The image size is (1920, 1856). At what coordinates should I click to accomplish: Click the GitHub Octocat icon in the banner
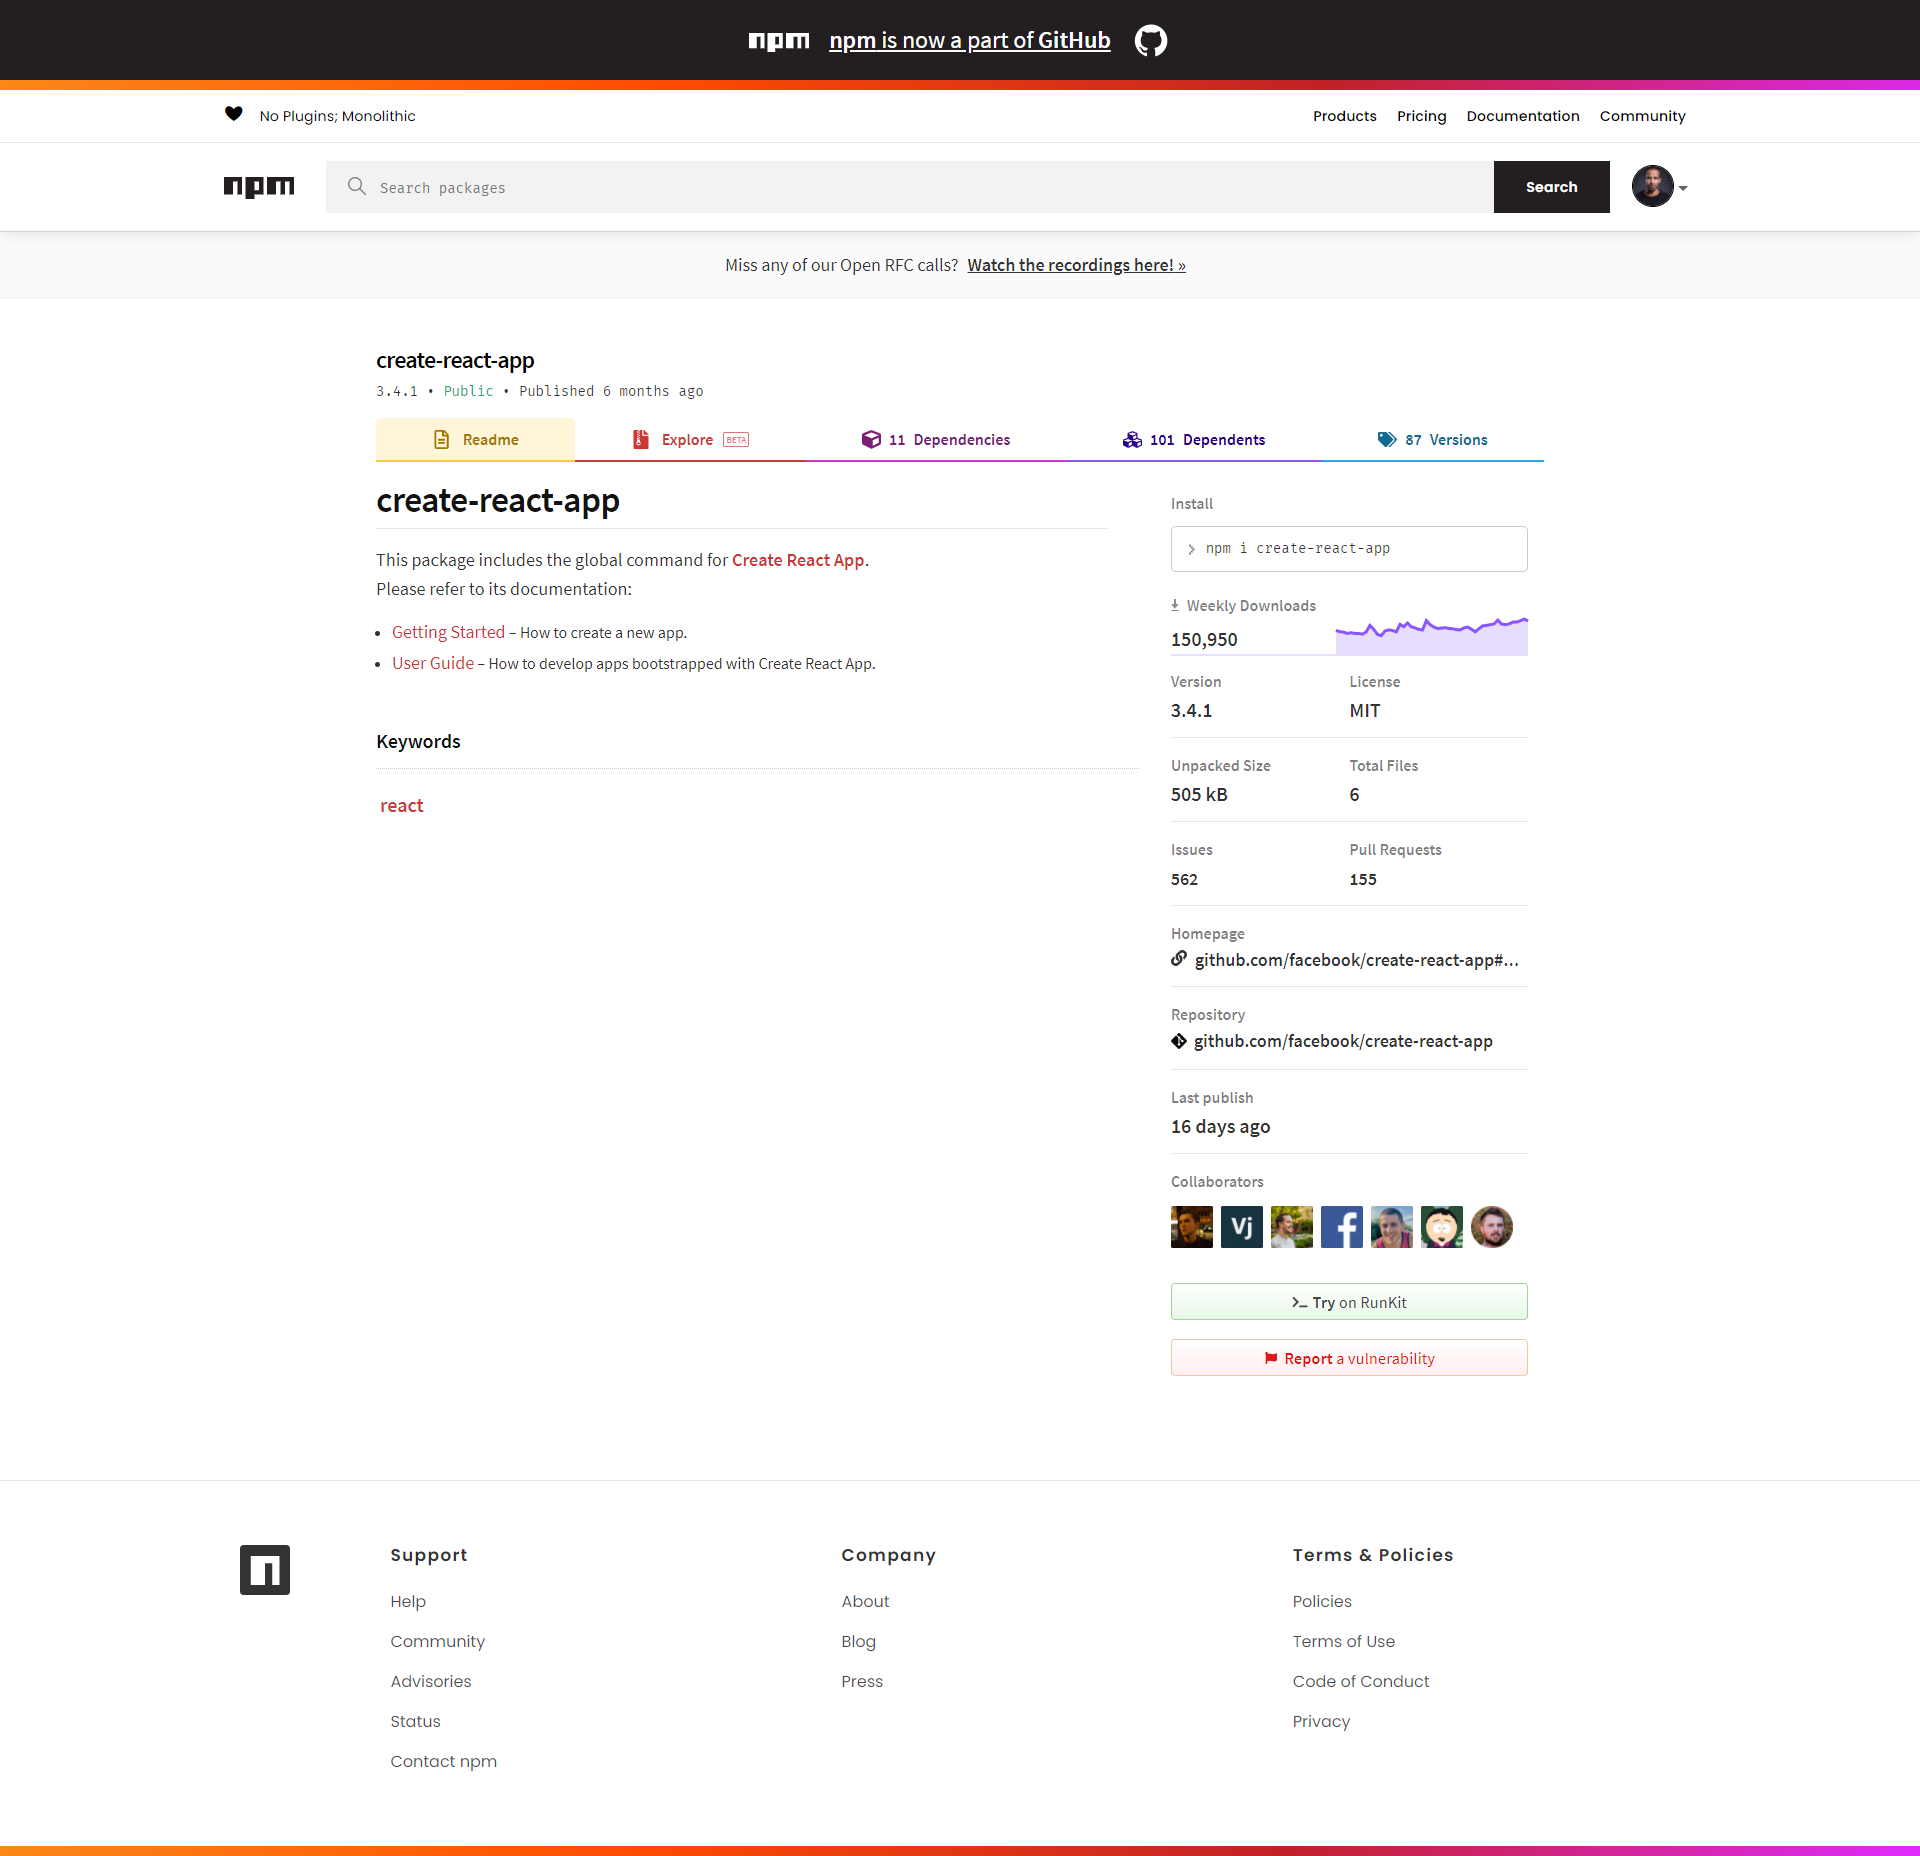point(1150,40)
